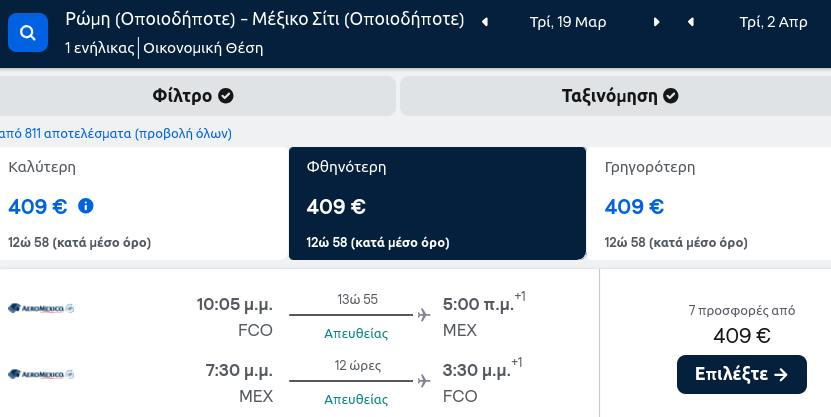The width and height of the screenshot is (831, 417).
Task: Go to previous return date before 2 Απρ
Action: [691, 22]
